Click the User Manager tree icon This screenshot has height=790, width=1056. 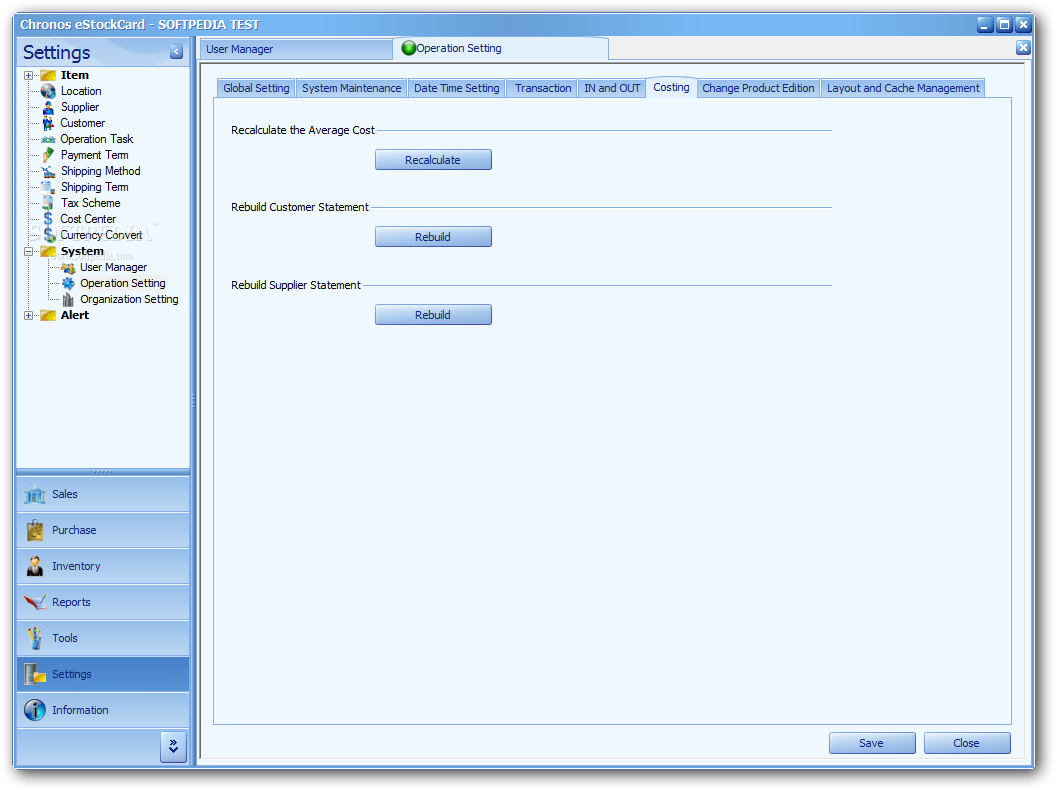click(x=68, y=267)
